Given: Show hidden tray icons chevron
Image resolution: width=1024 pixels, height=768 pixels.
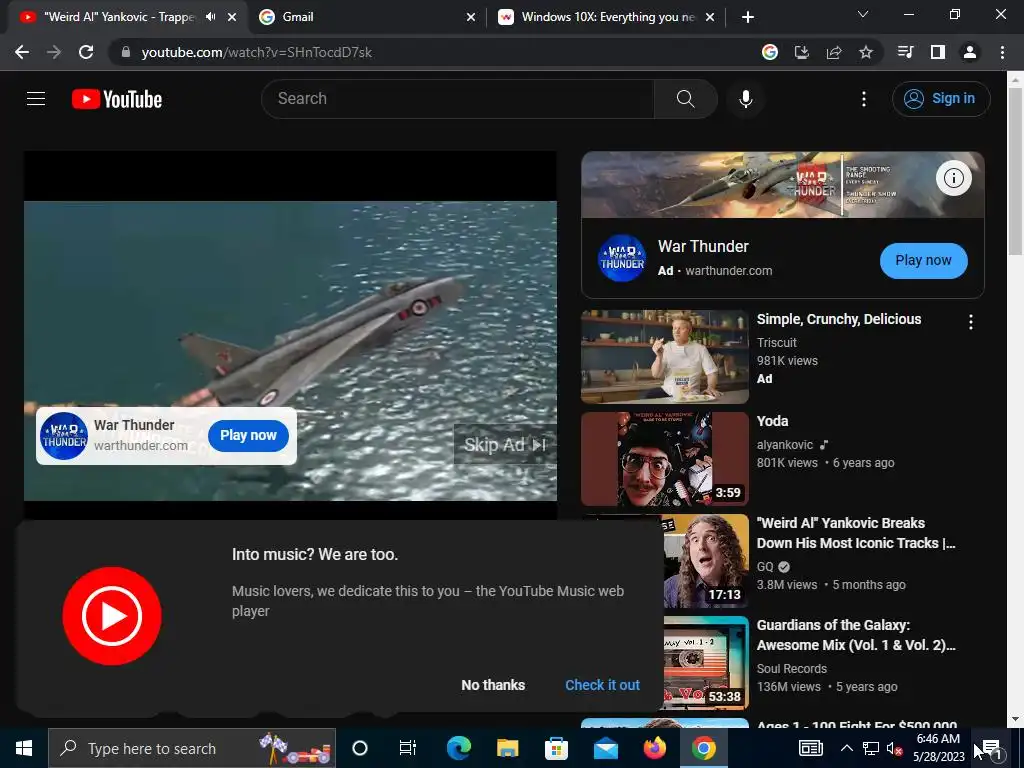Looking at the screenshot, I should click(846, 748).
